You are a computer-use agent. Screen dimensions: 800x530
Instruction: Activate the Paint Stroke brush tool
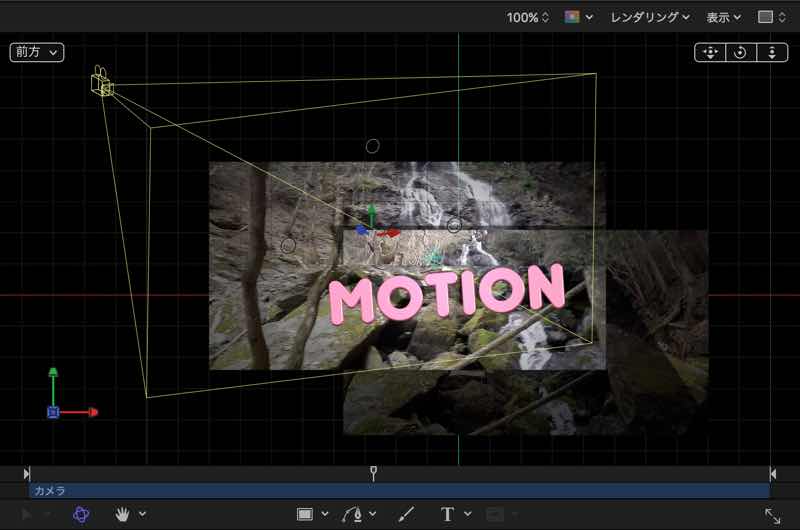click(x=406, y=514)
